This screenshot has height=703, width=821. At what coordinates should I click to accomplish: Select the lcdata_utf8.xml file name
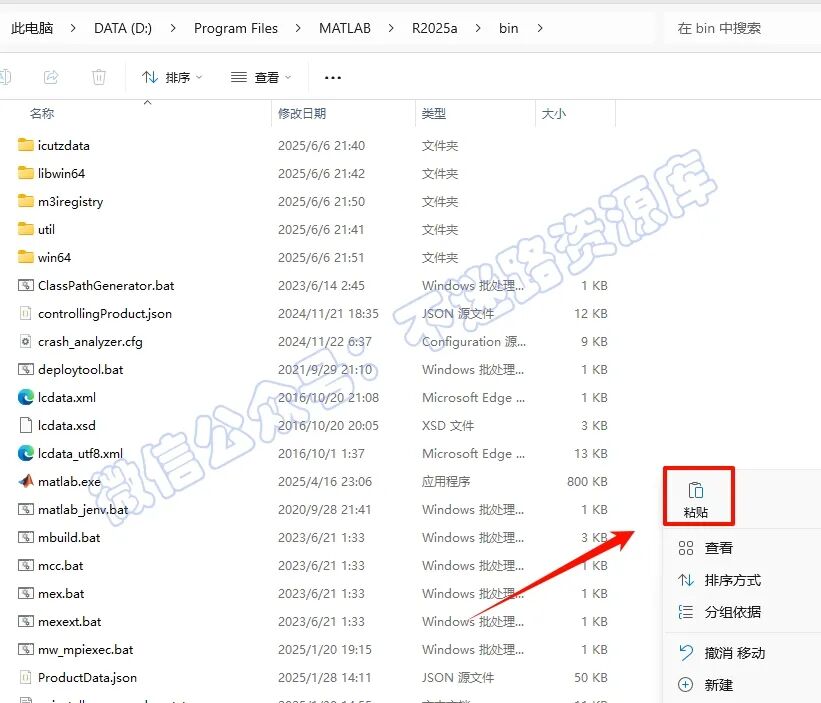(80, 453)
